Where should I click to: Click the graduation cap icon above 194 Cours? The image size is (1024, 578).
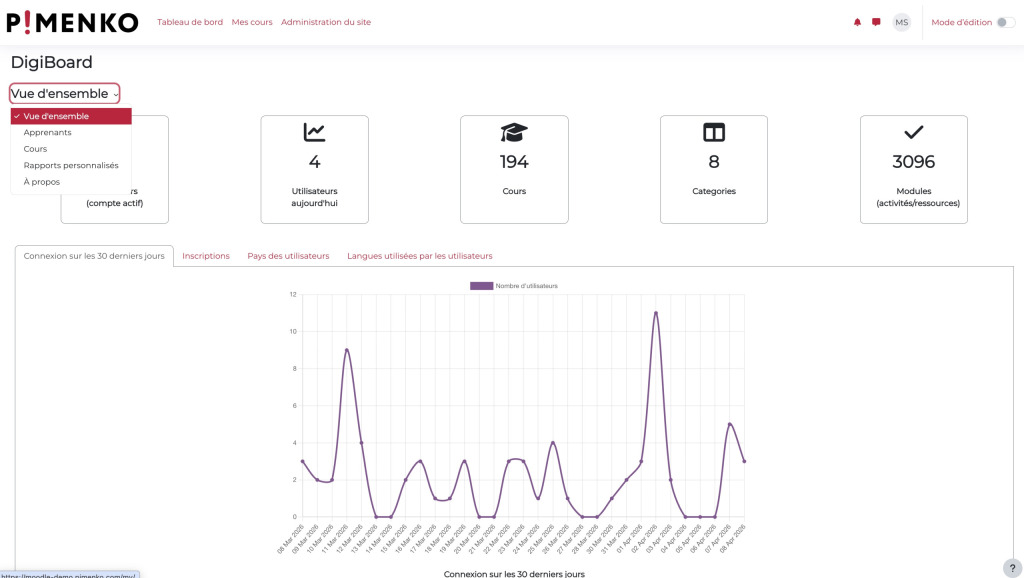point(514,130)
